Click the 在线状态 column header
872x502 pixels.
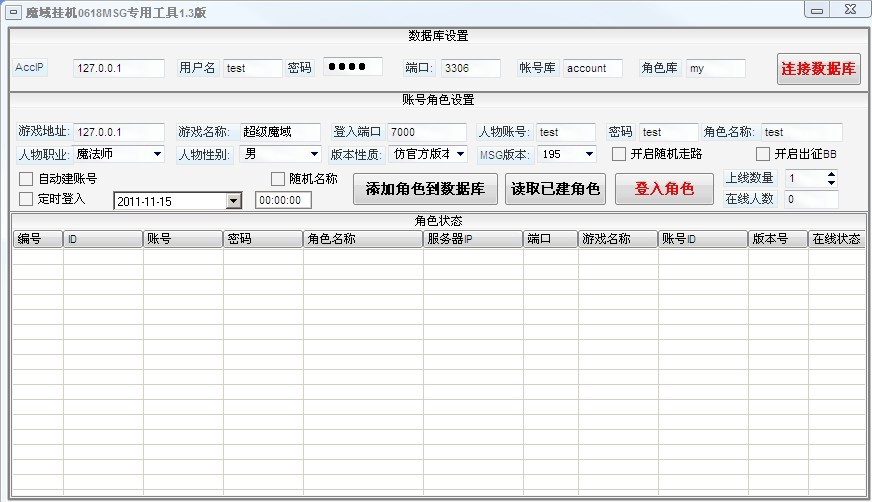pos(836,240)
